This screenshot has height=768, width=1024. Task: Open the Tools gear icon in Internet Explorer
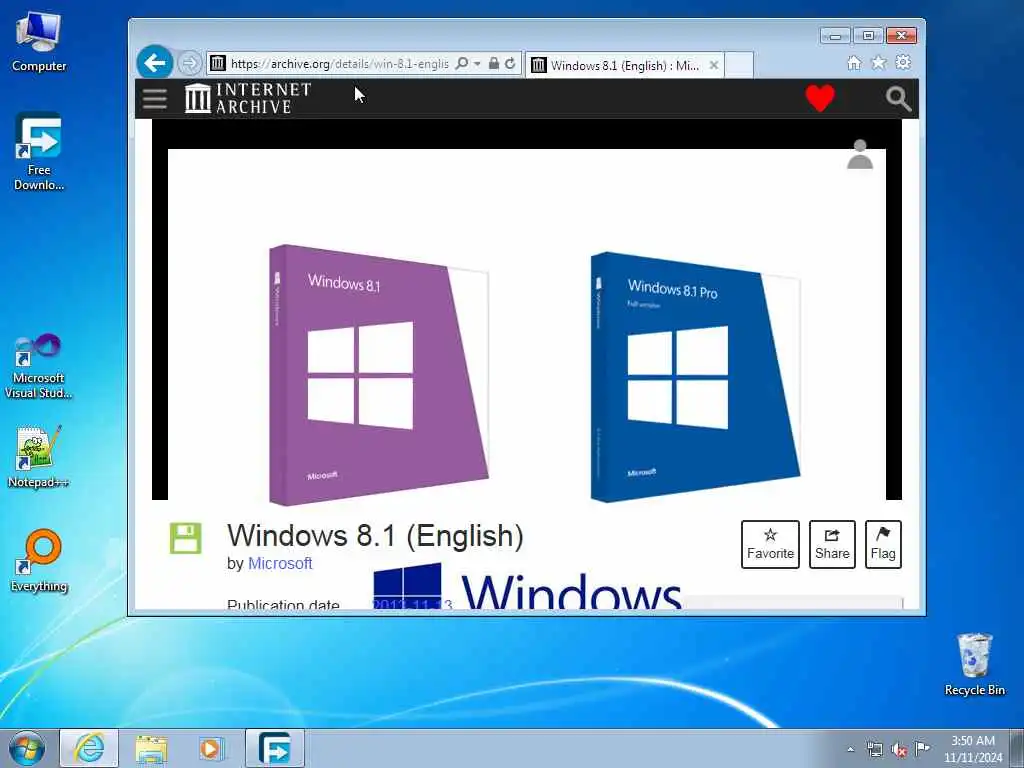903,62
